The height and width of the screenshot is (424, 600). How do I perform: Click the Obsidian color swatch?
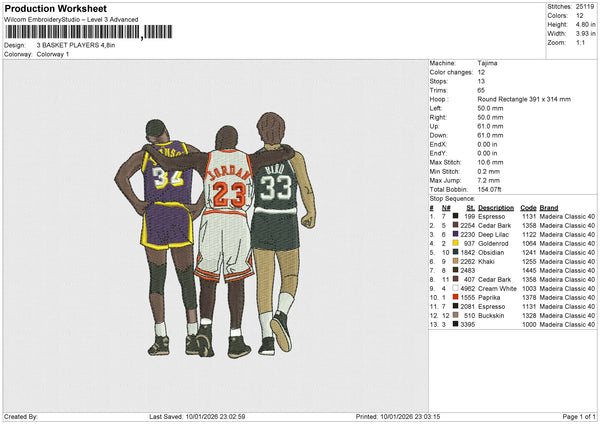[455, 252]
